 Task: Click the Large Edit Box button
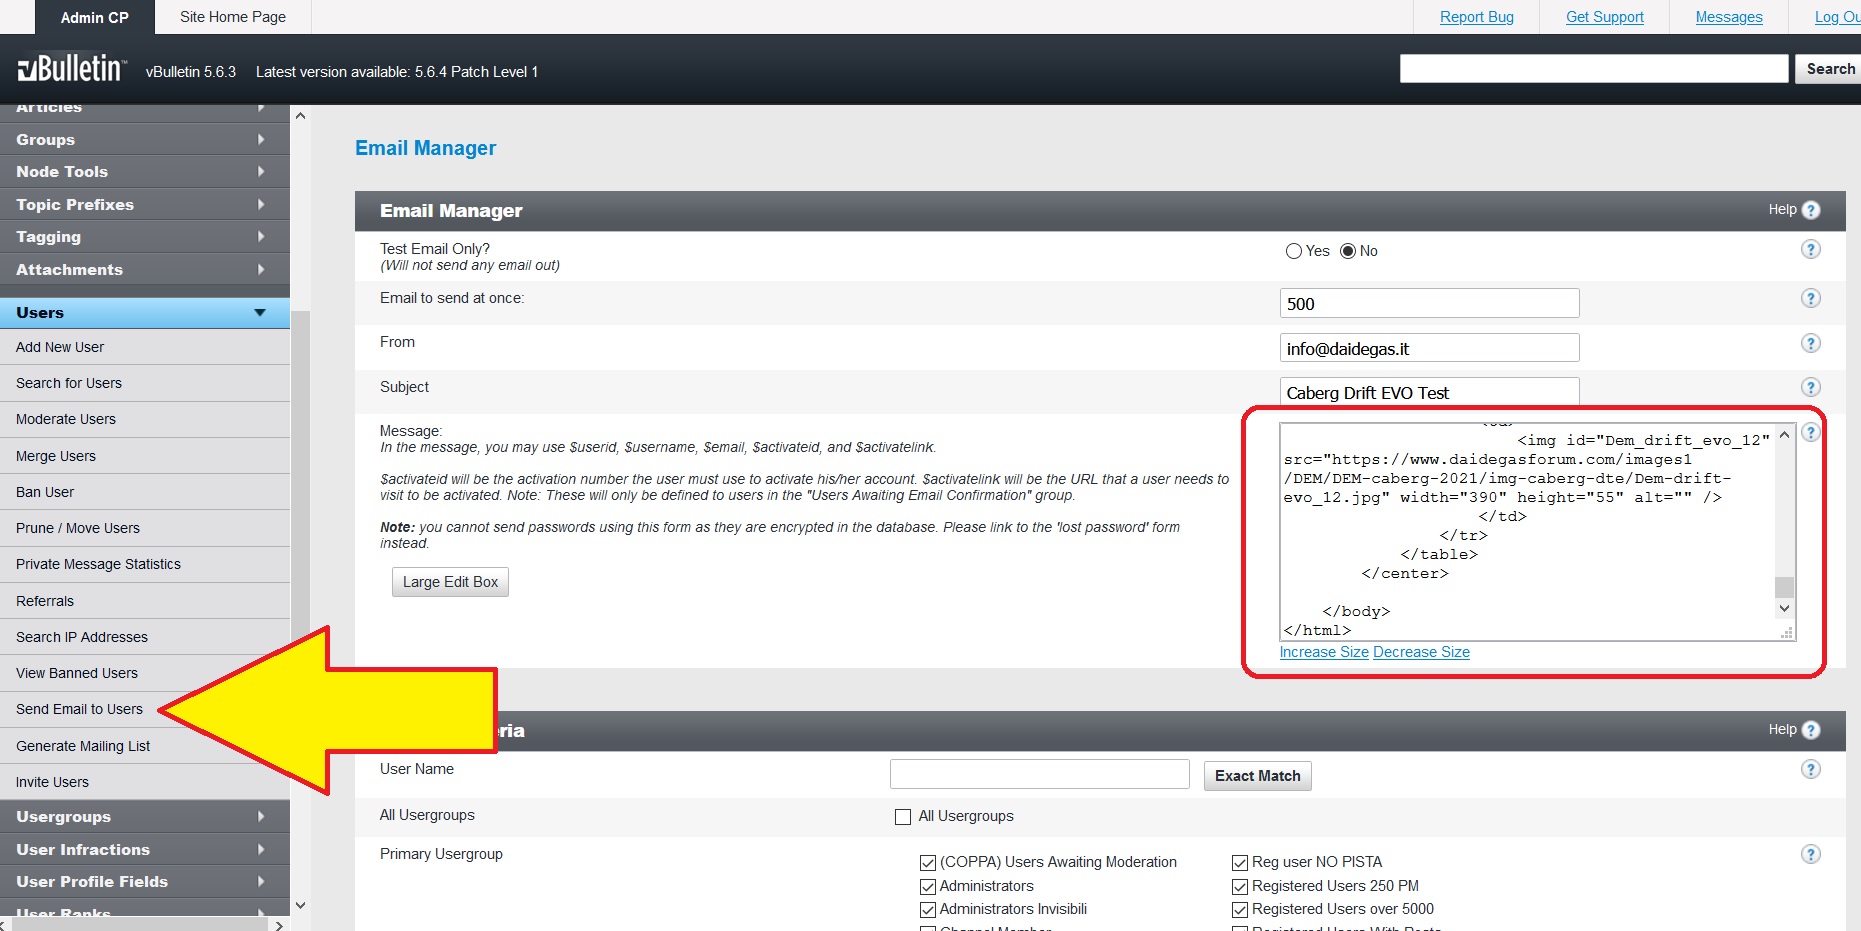(450, 582)
